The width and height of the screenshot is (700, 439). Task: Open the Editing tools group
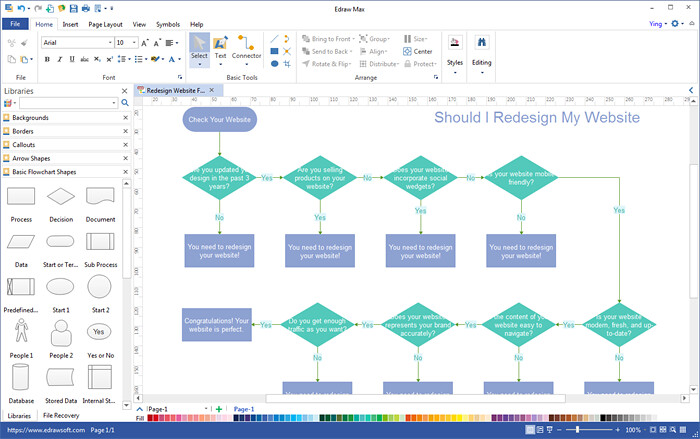coord(481,50)
